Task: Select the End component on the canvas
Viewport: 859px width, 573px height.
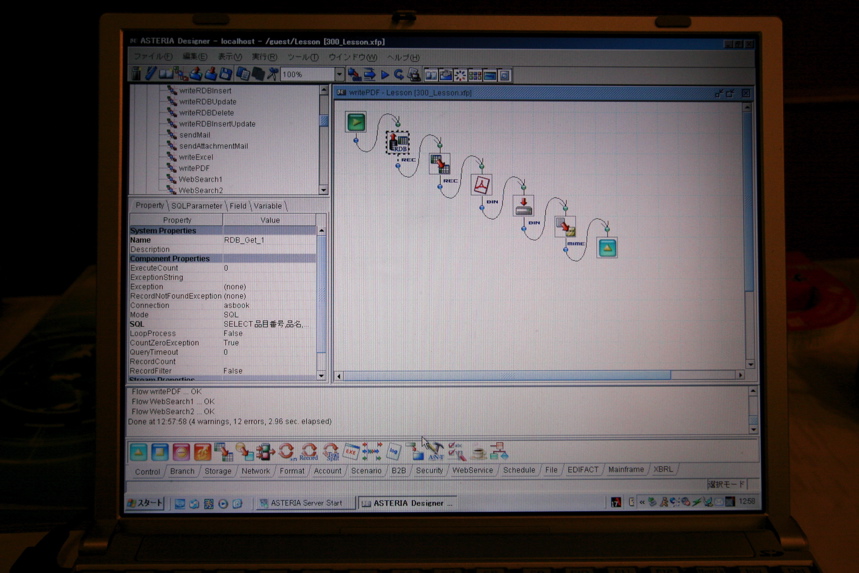Action: [x=606, y=248]
